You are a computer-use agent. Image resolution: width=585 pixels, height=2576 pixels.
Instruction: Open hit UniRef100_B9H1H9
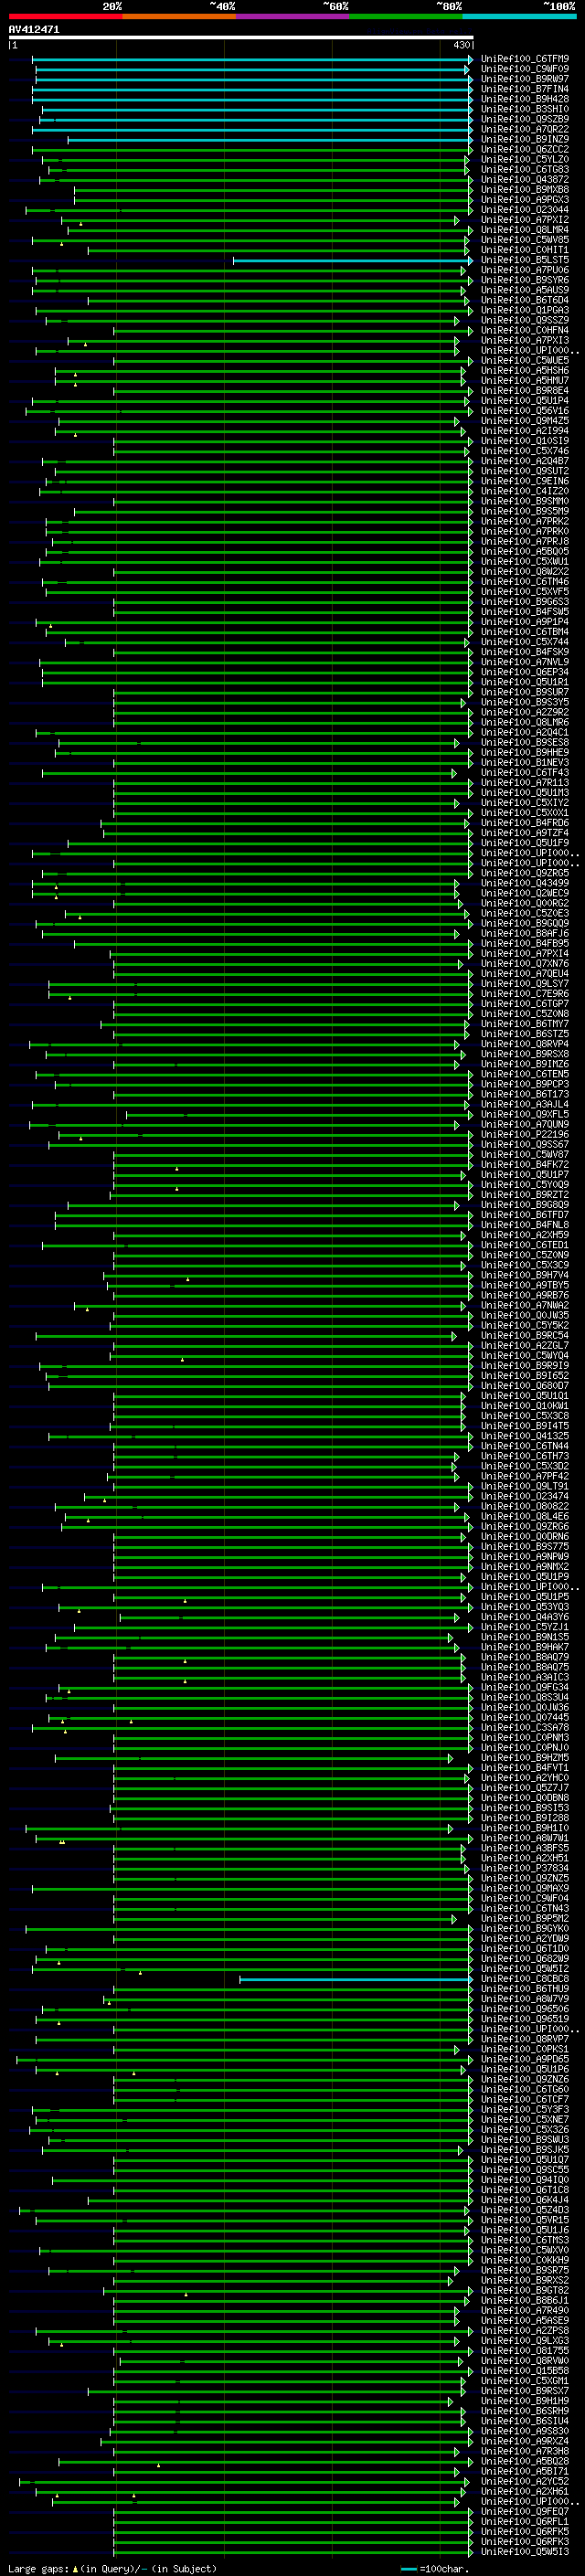(x=525, y=2401)
